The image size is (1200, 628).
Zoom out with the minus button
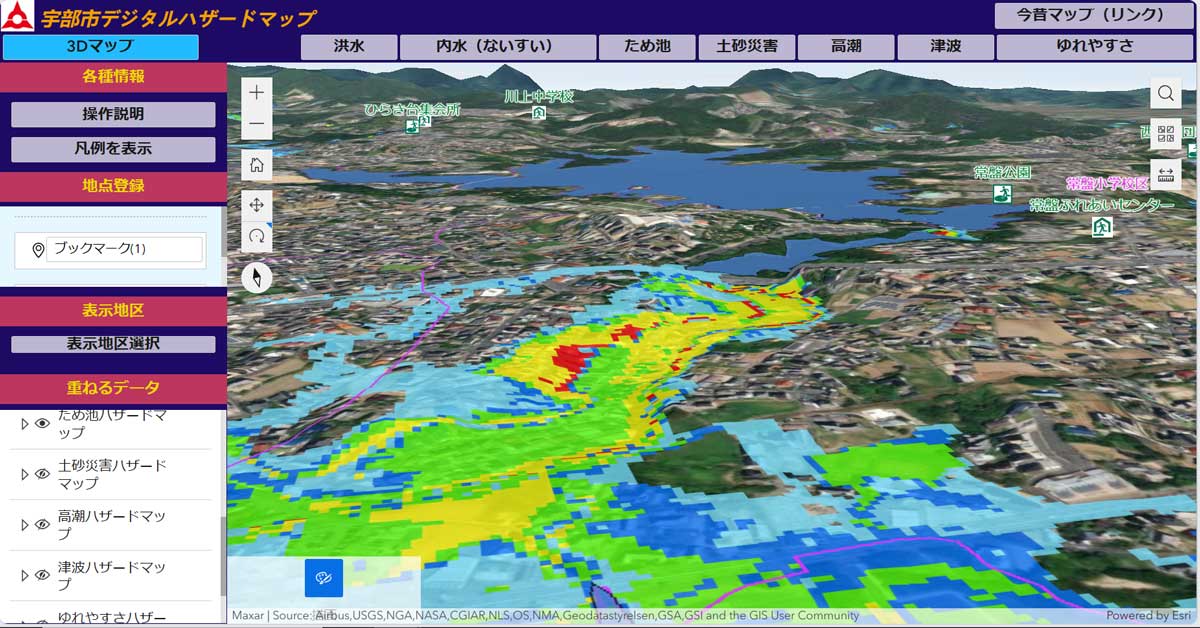(x=257, y=124)
